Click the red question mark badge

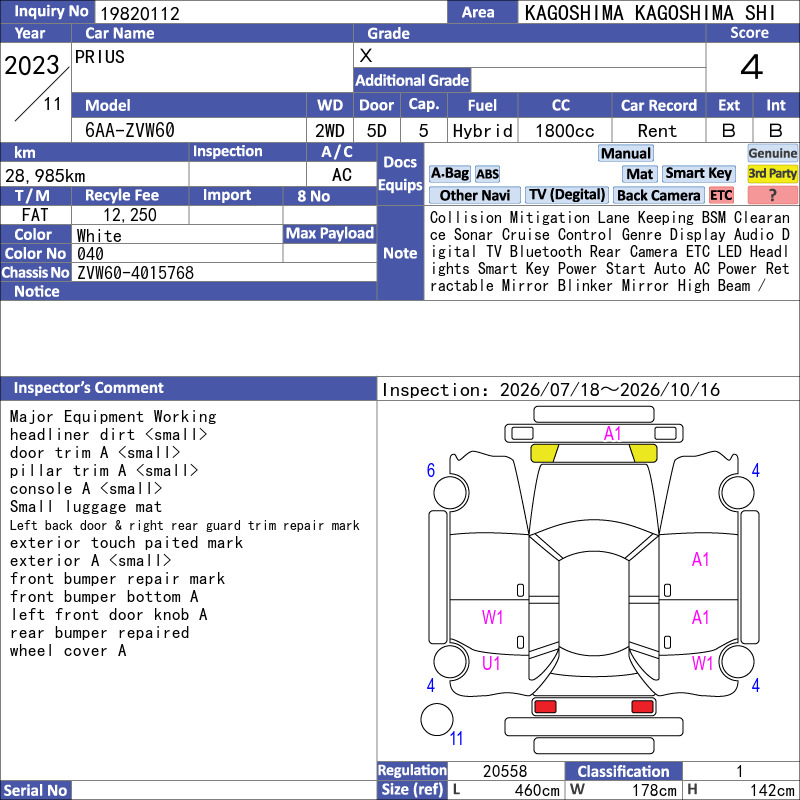[772, 195]
